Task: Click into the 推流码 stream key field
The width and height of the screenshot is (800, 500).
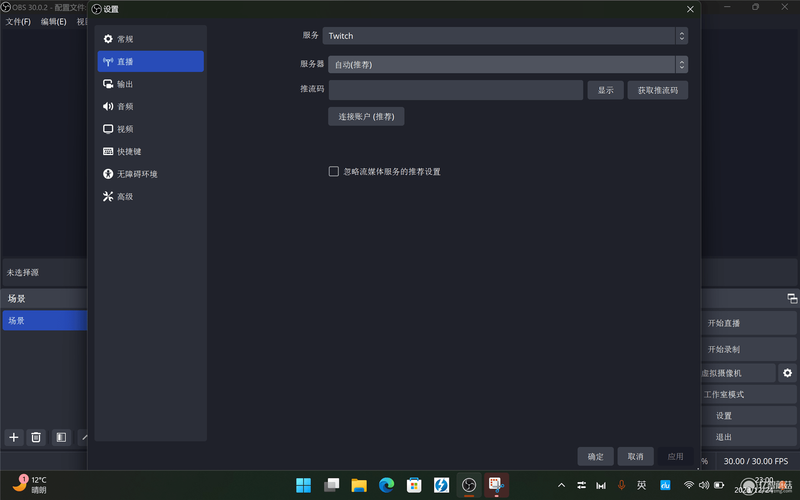Action: click(456, 90)
